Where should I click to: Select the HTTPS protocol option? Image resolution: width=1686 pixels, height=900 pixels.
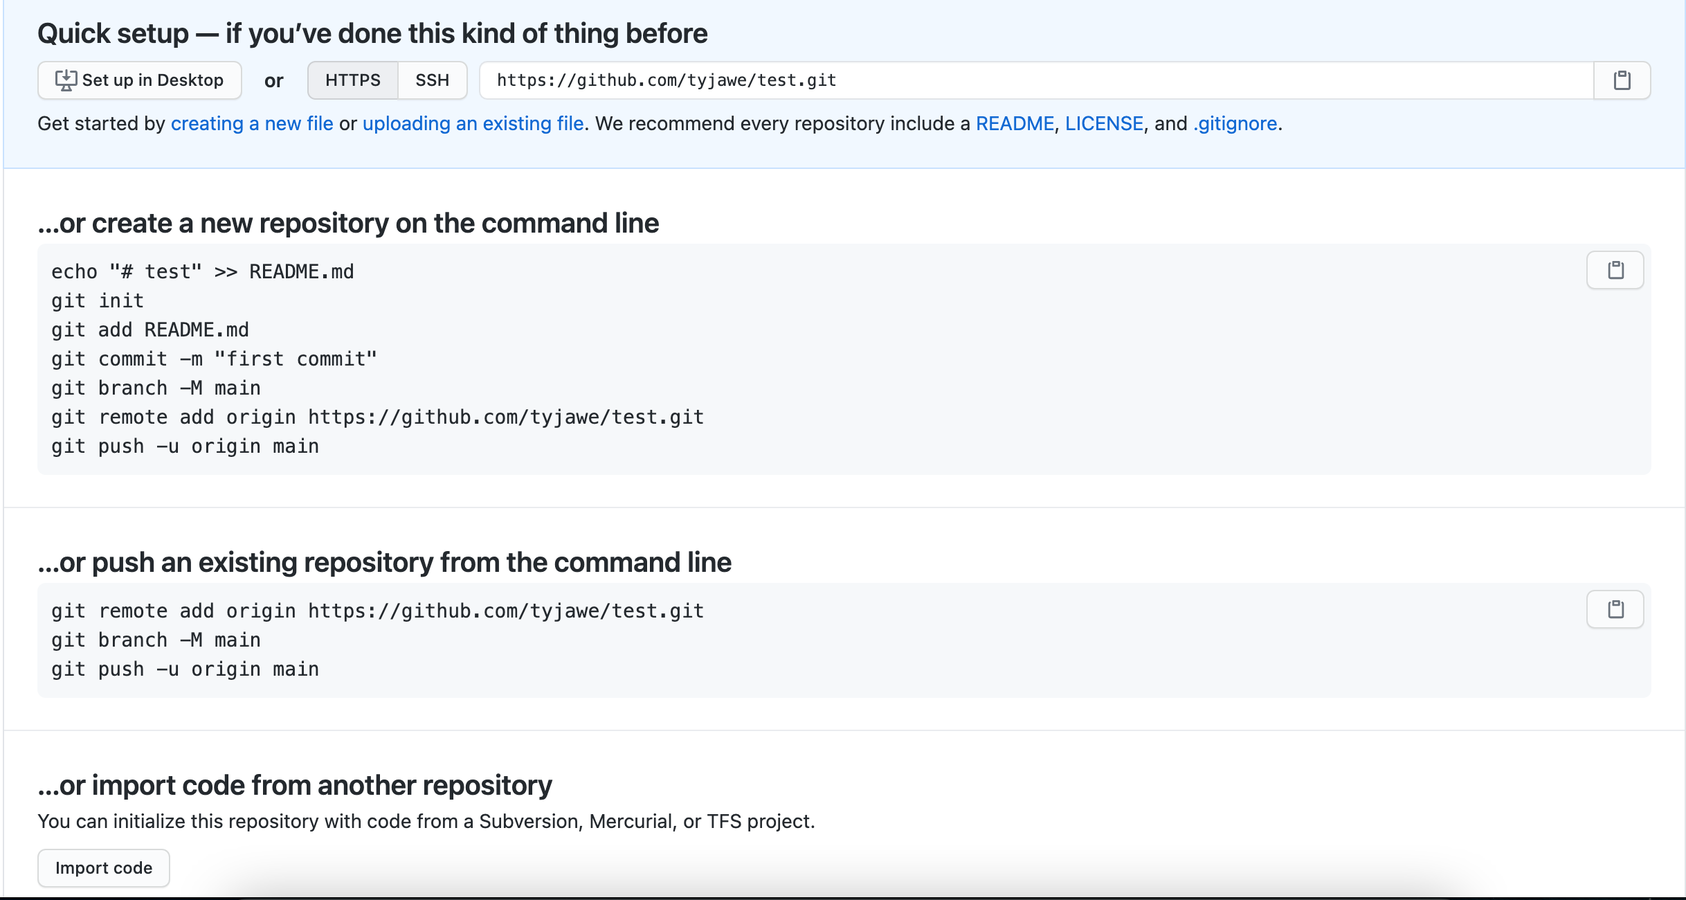[353, 80]
